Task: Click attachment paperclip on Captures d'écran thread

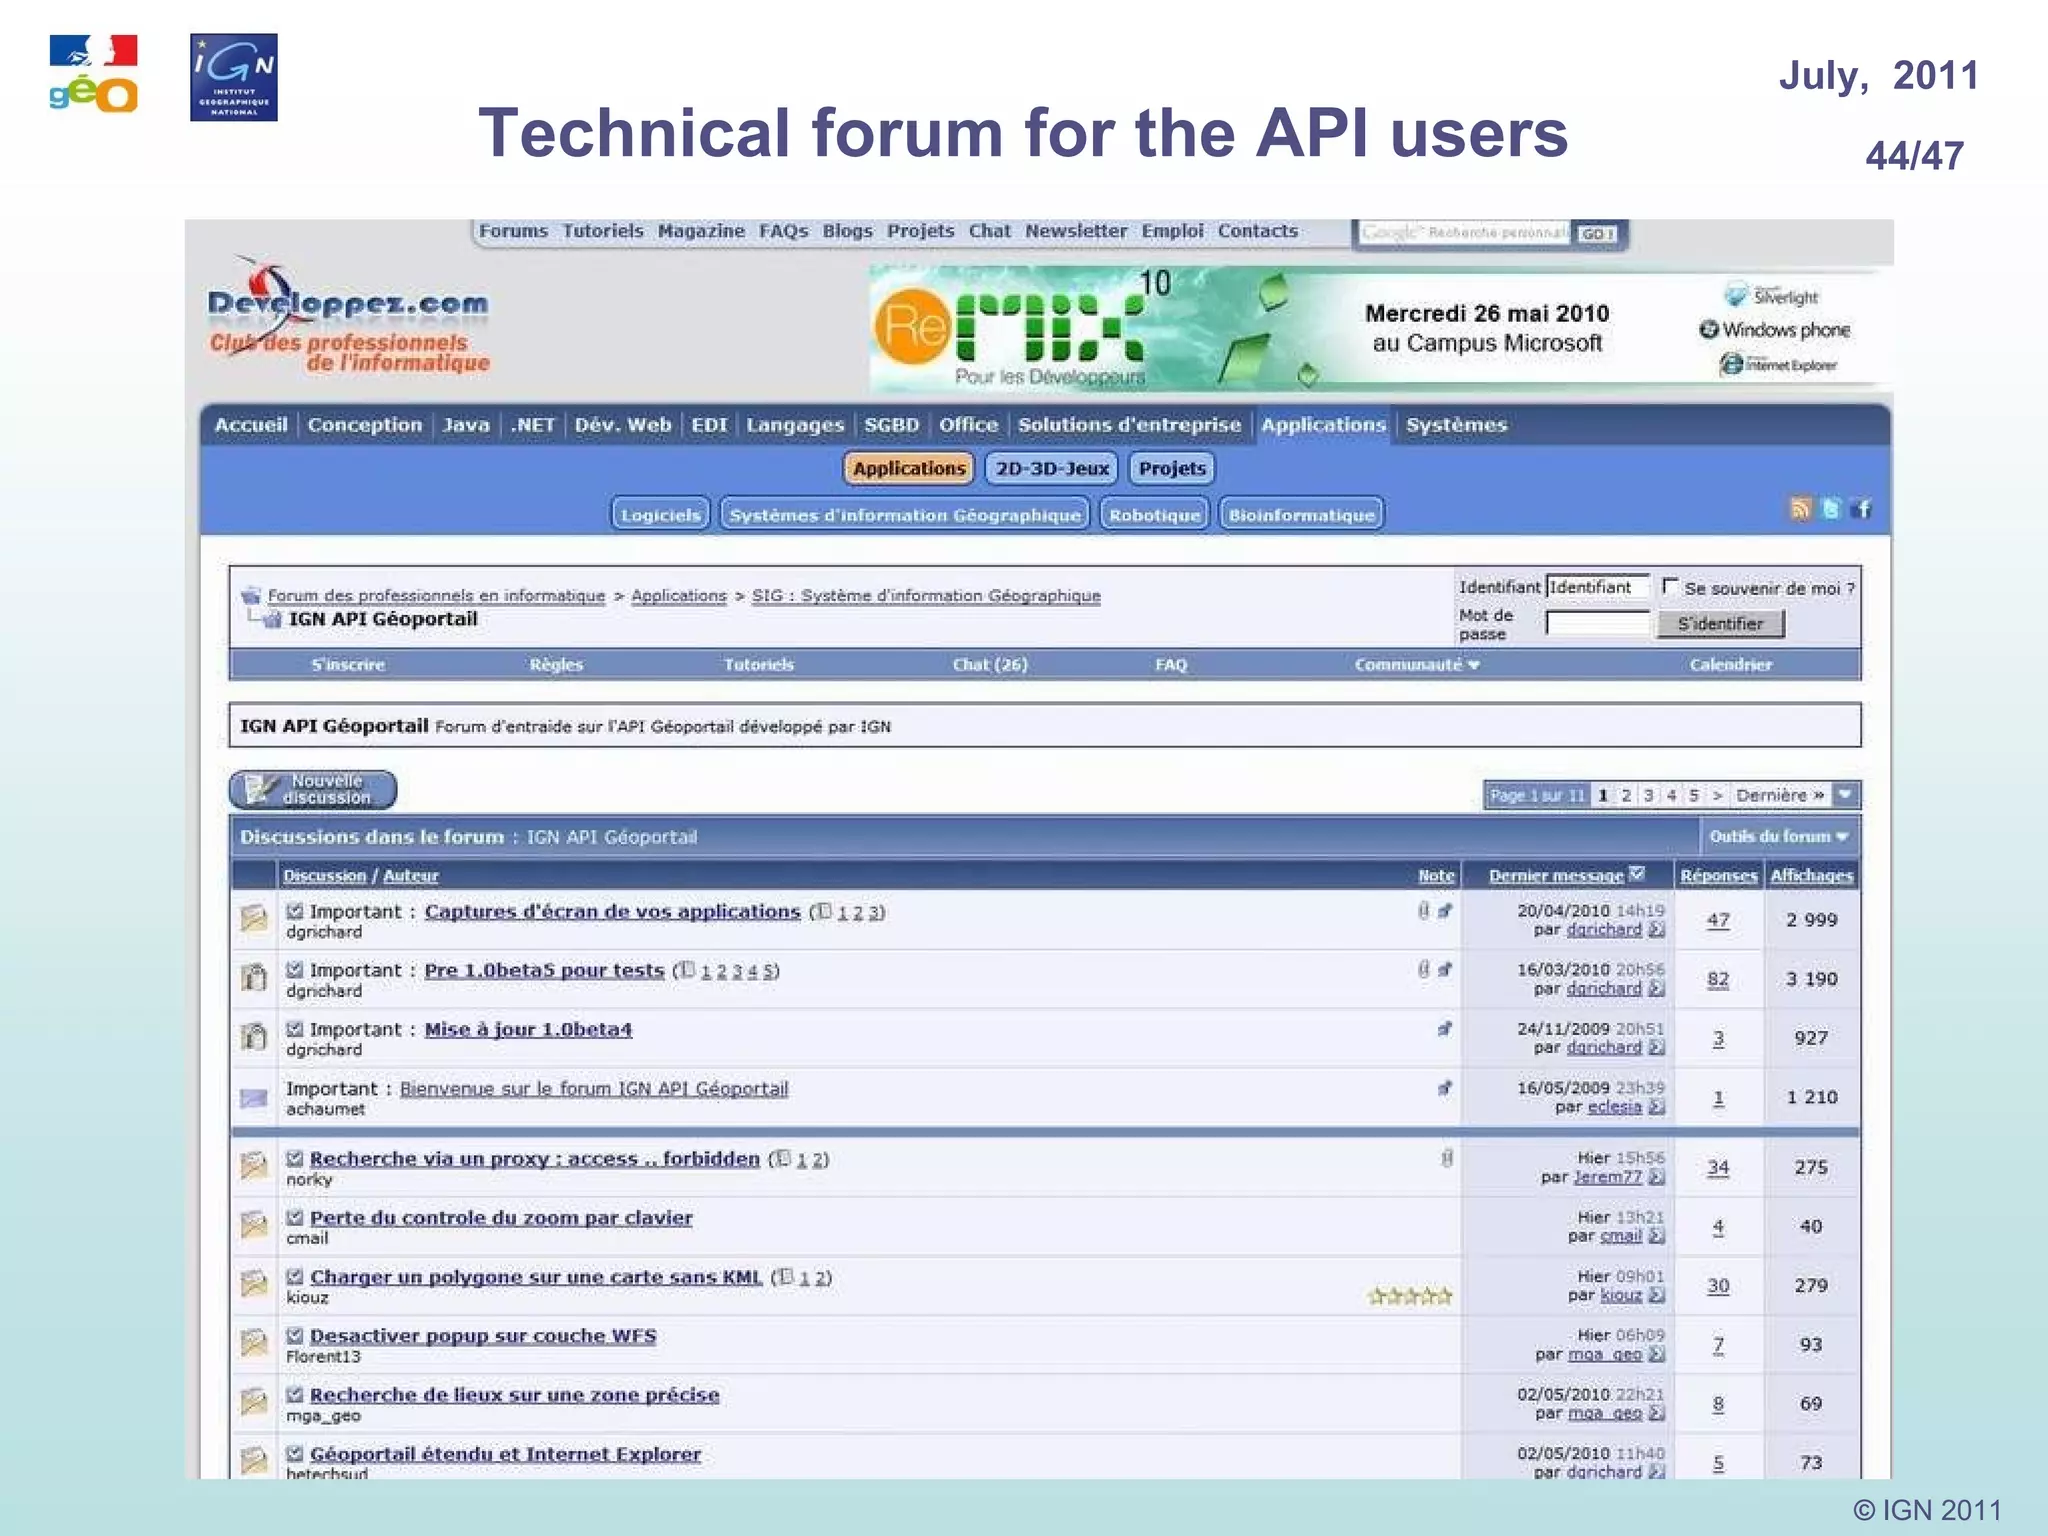Action: coord(1423,911)
